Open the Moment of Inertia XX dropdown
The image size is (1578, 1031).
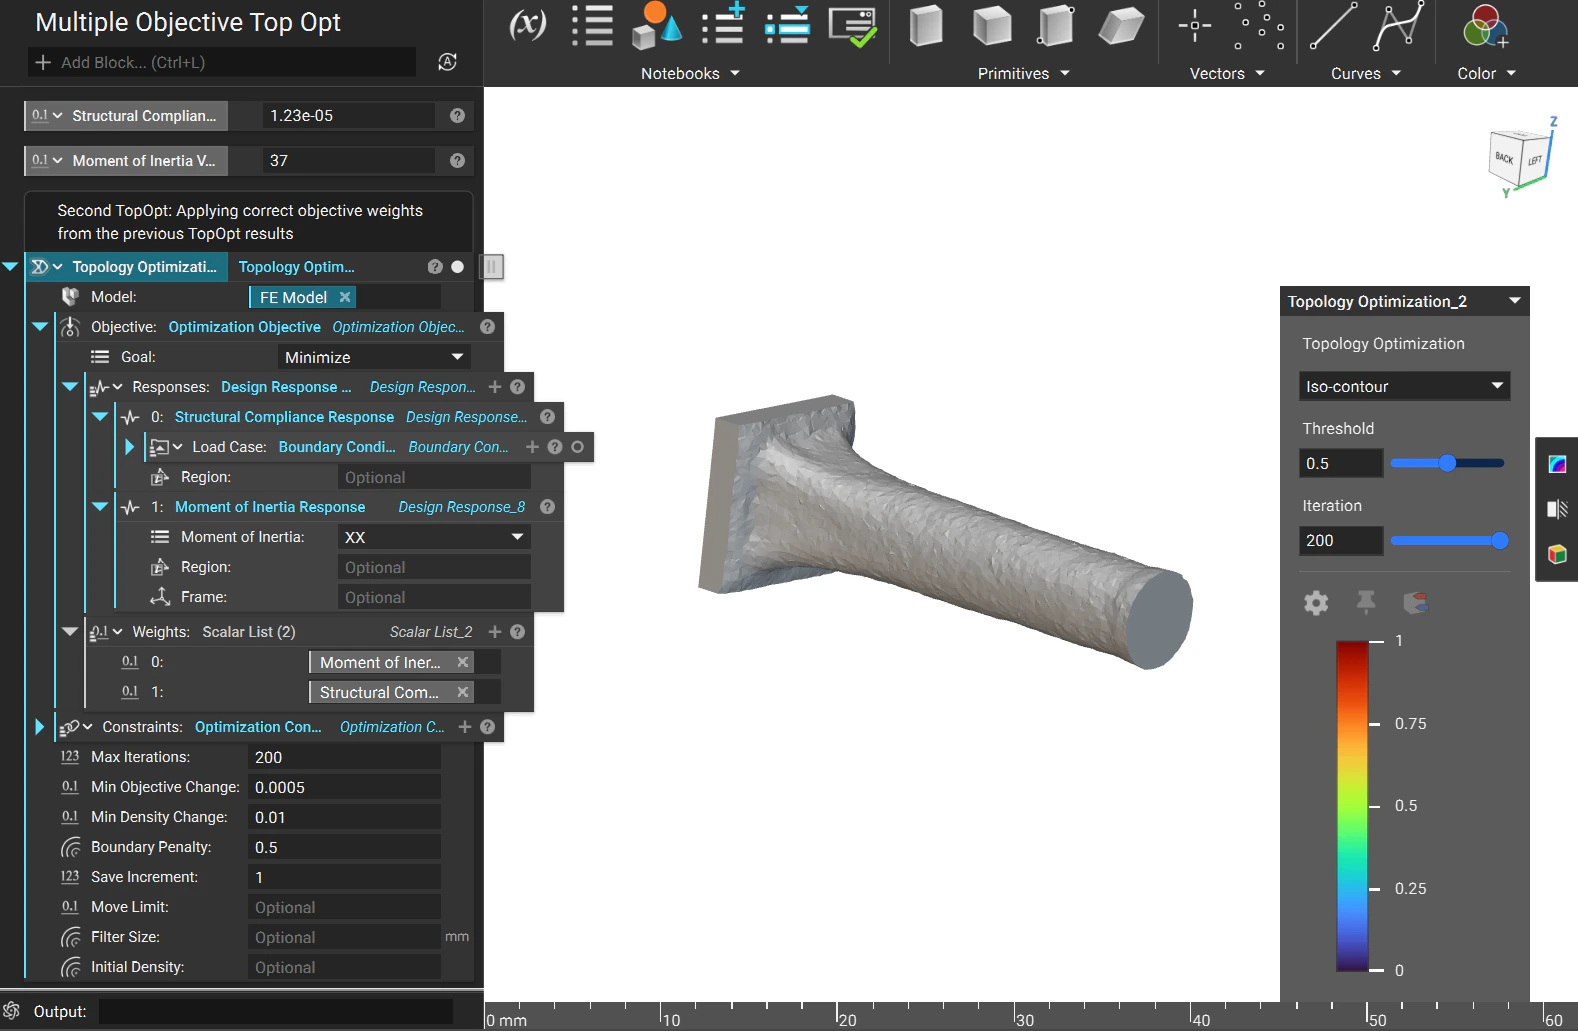(434, 537)
